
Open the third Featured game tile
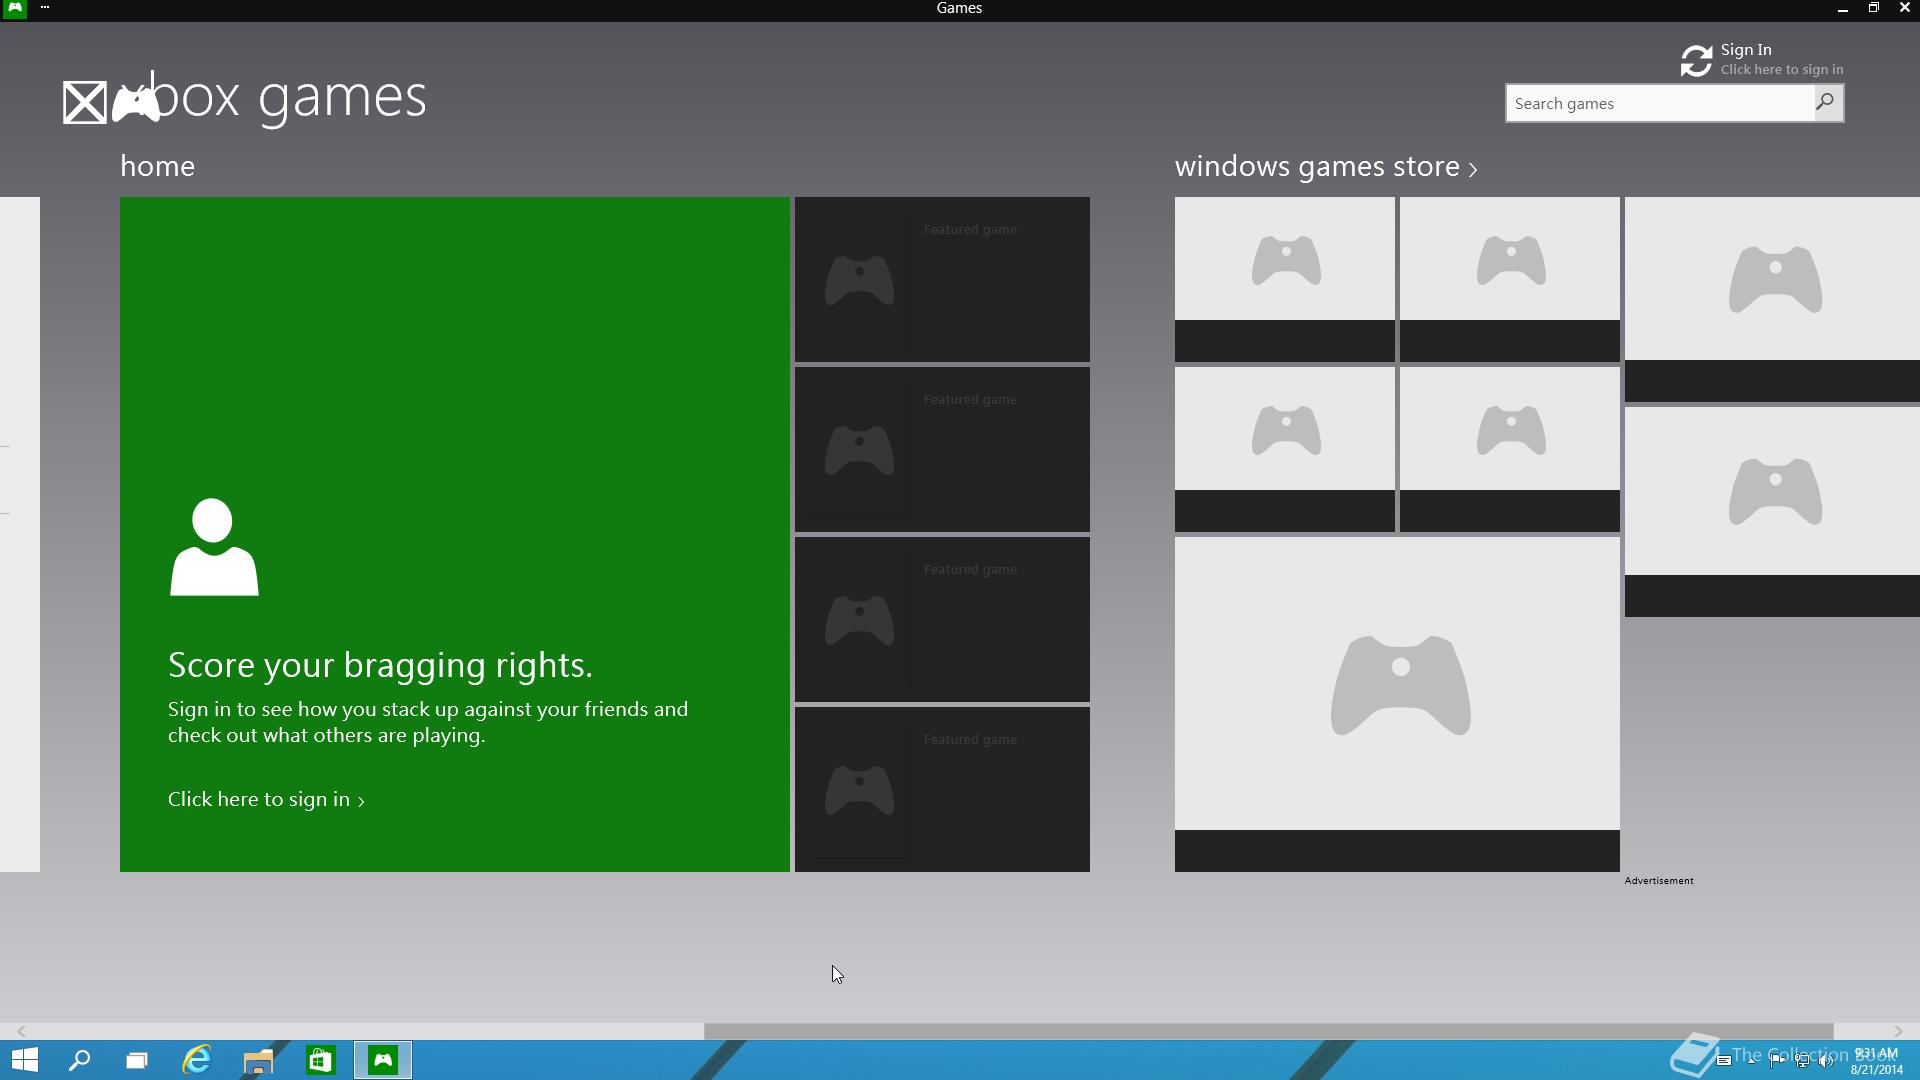coord(942,619)
